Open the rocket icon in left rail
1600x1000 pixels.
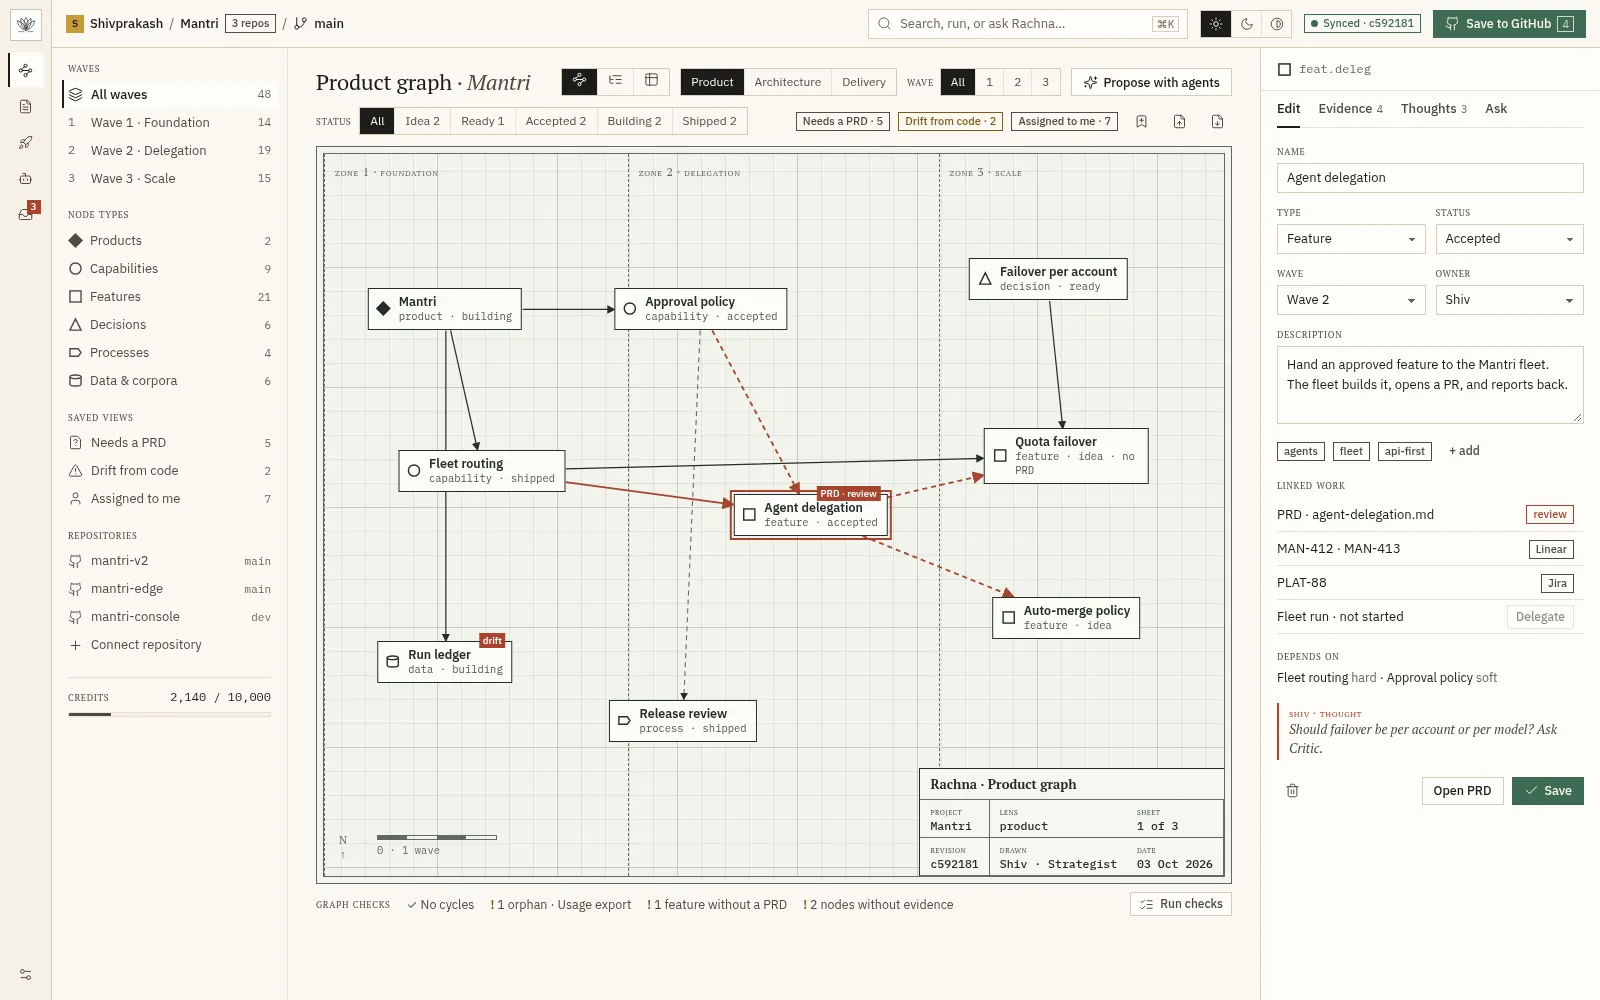tap(26, 142)
